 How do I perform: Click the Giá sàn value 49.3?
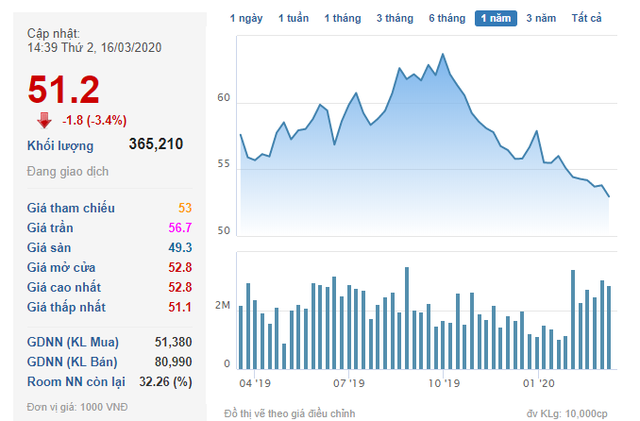click(180, 247)
